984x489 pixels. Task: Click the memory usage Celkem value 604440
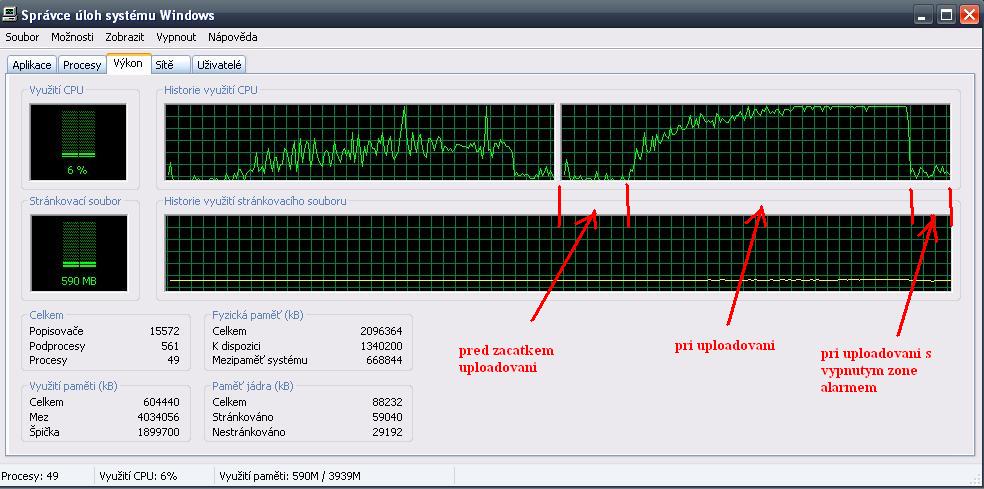(161, 402)
